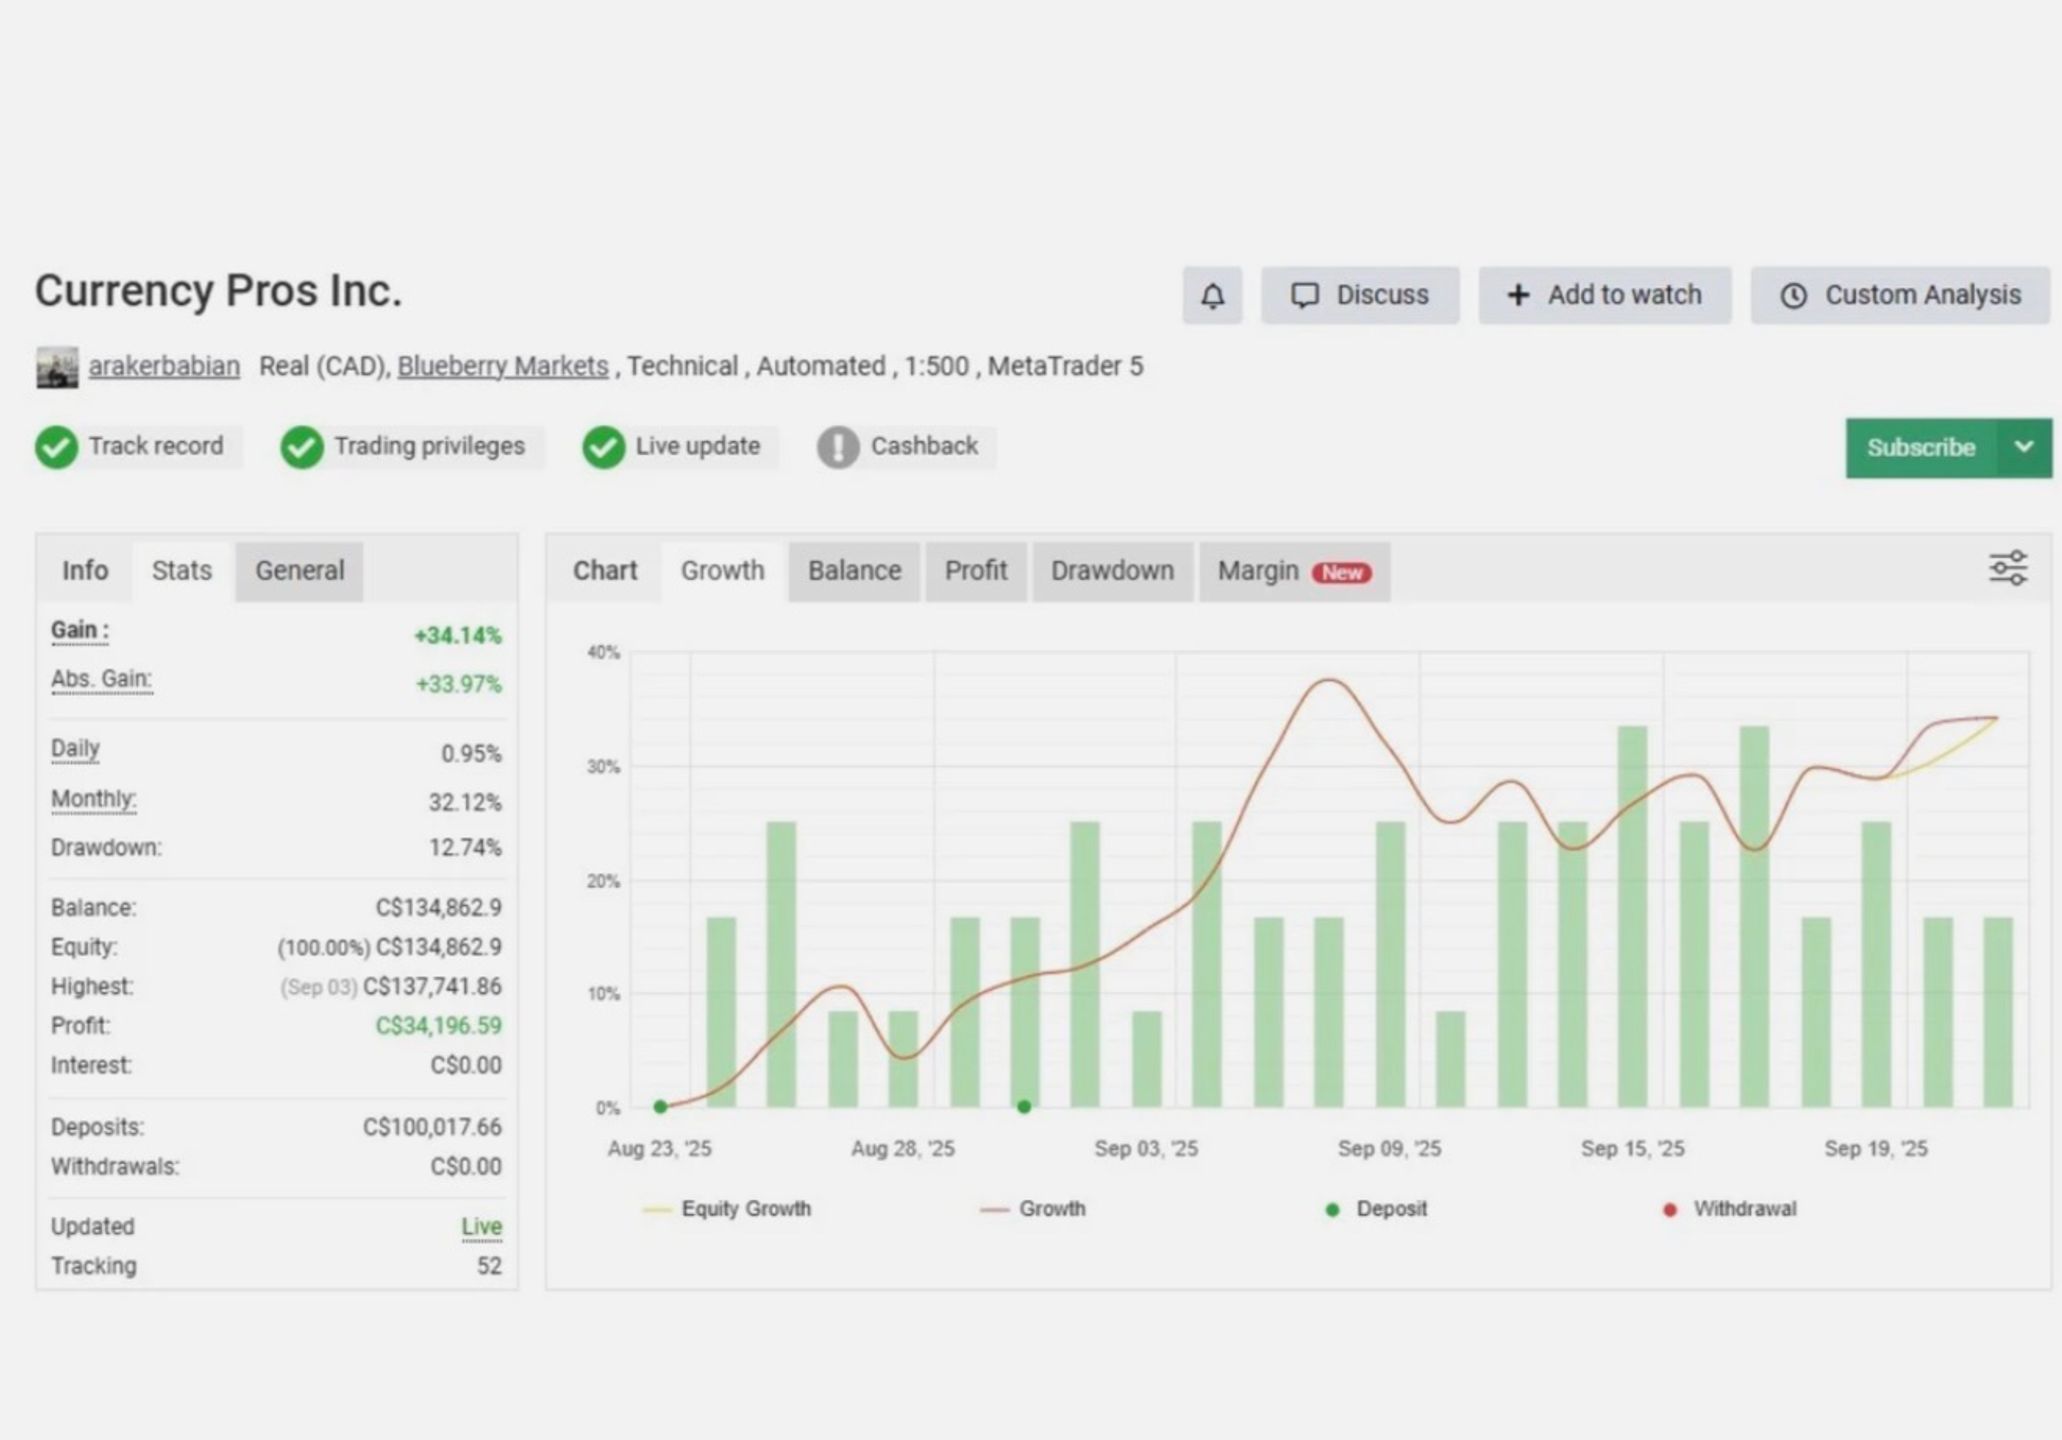Click the notification bell icon

coord(1212,295)
